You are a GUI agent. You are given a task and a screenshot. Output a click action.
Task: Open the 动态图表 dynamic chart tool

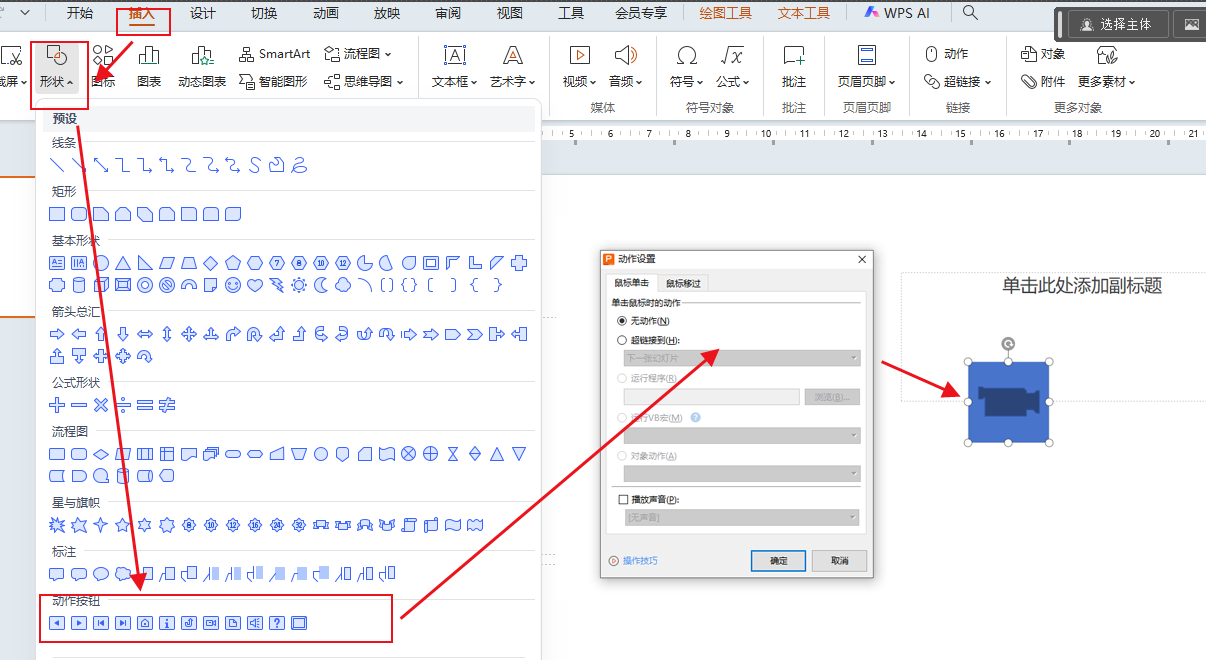[x=202, y=66]
